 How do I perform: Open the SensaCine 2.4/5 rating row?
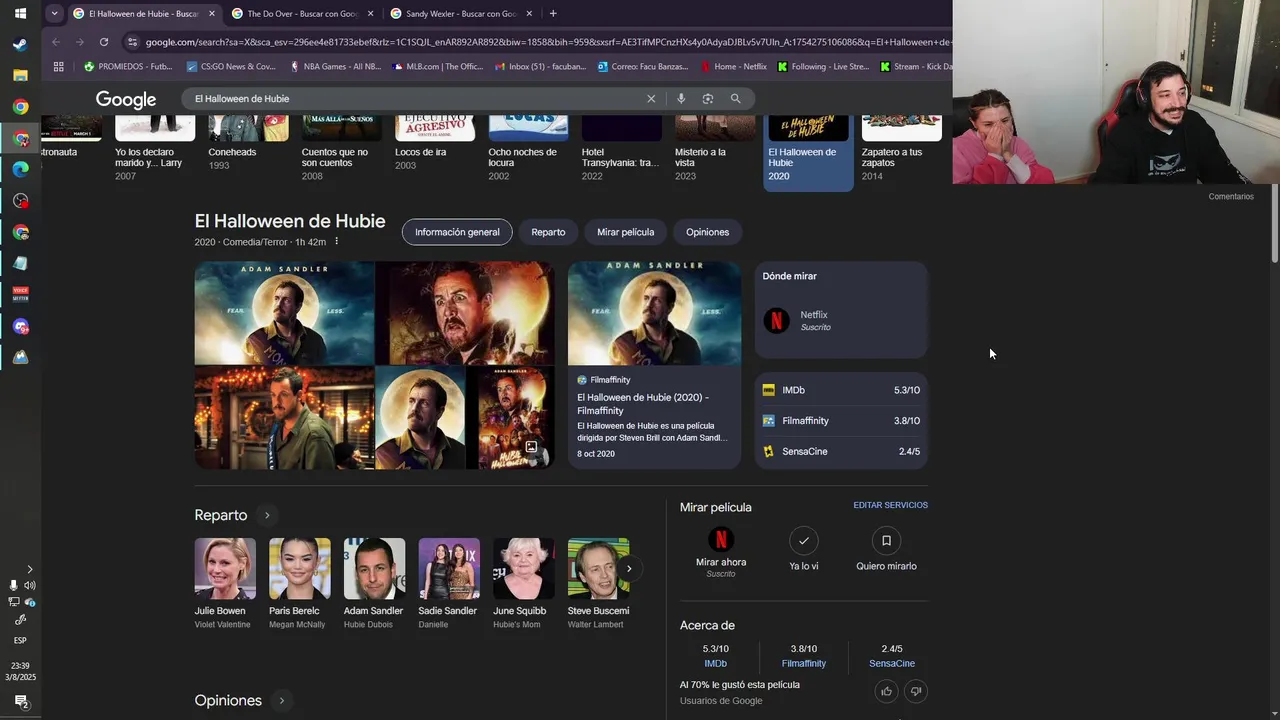(x=841, y=451)
